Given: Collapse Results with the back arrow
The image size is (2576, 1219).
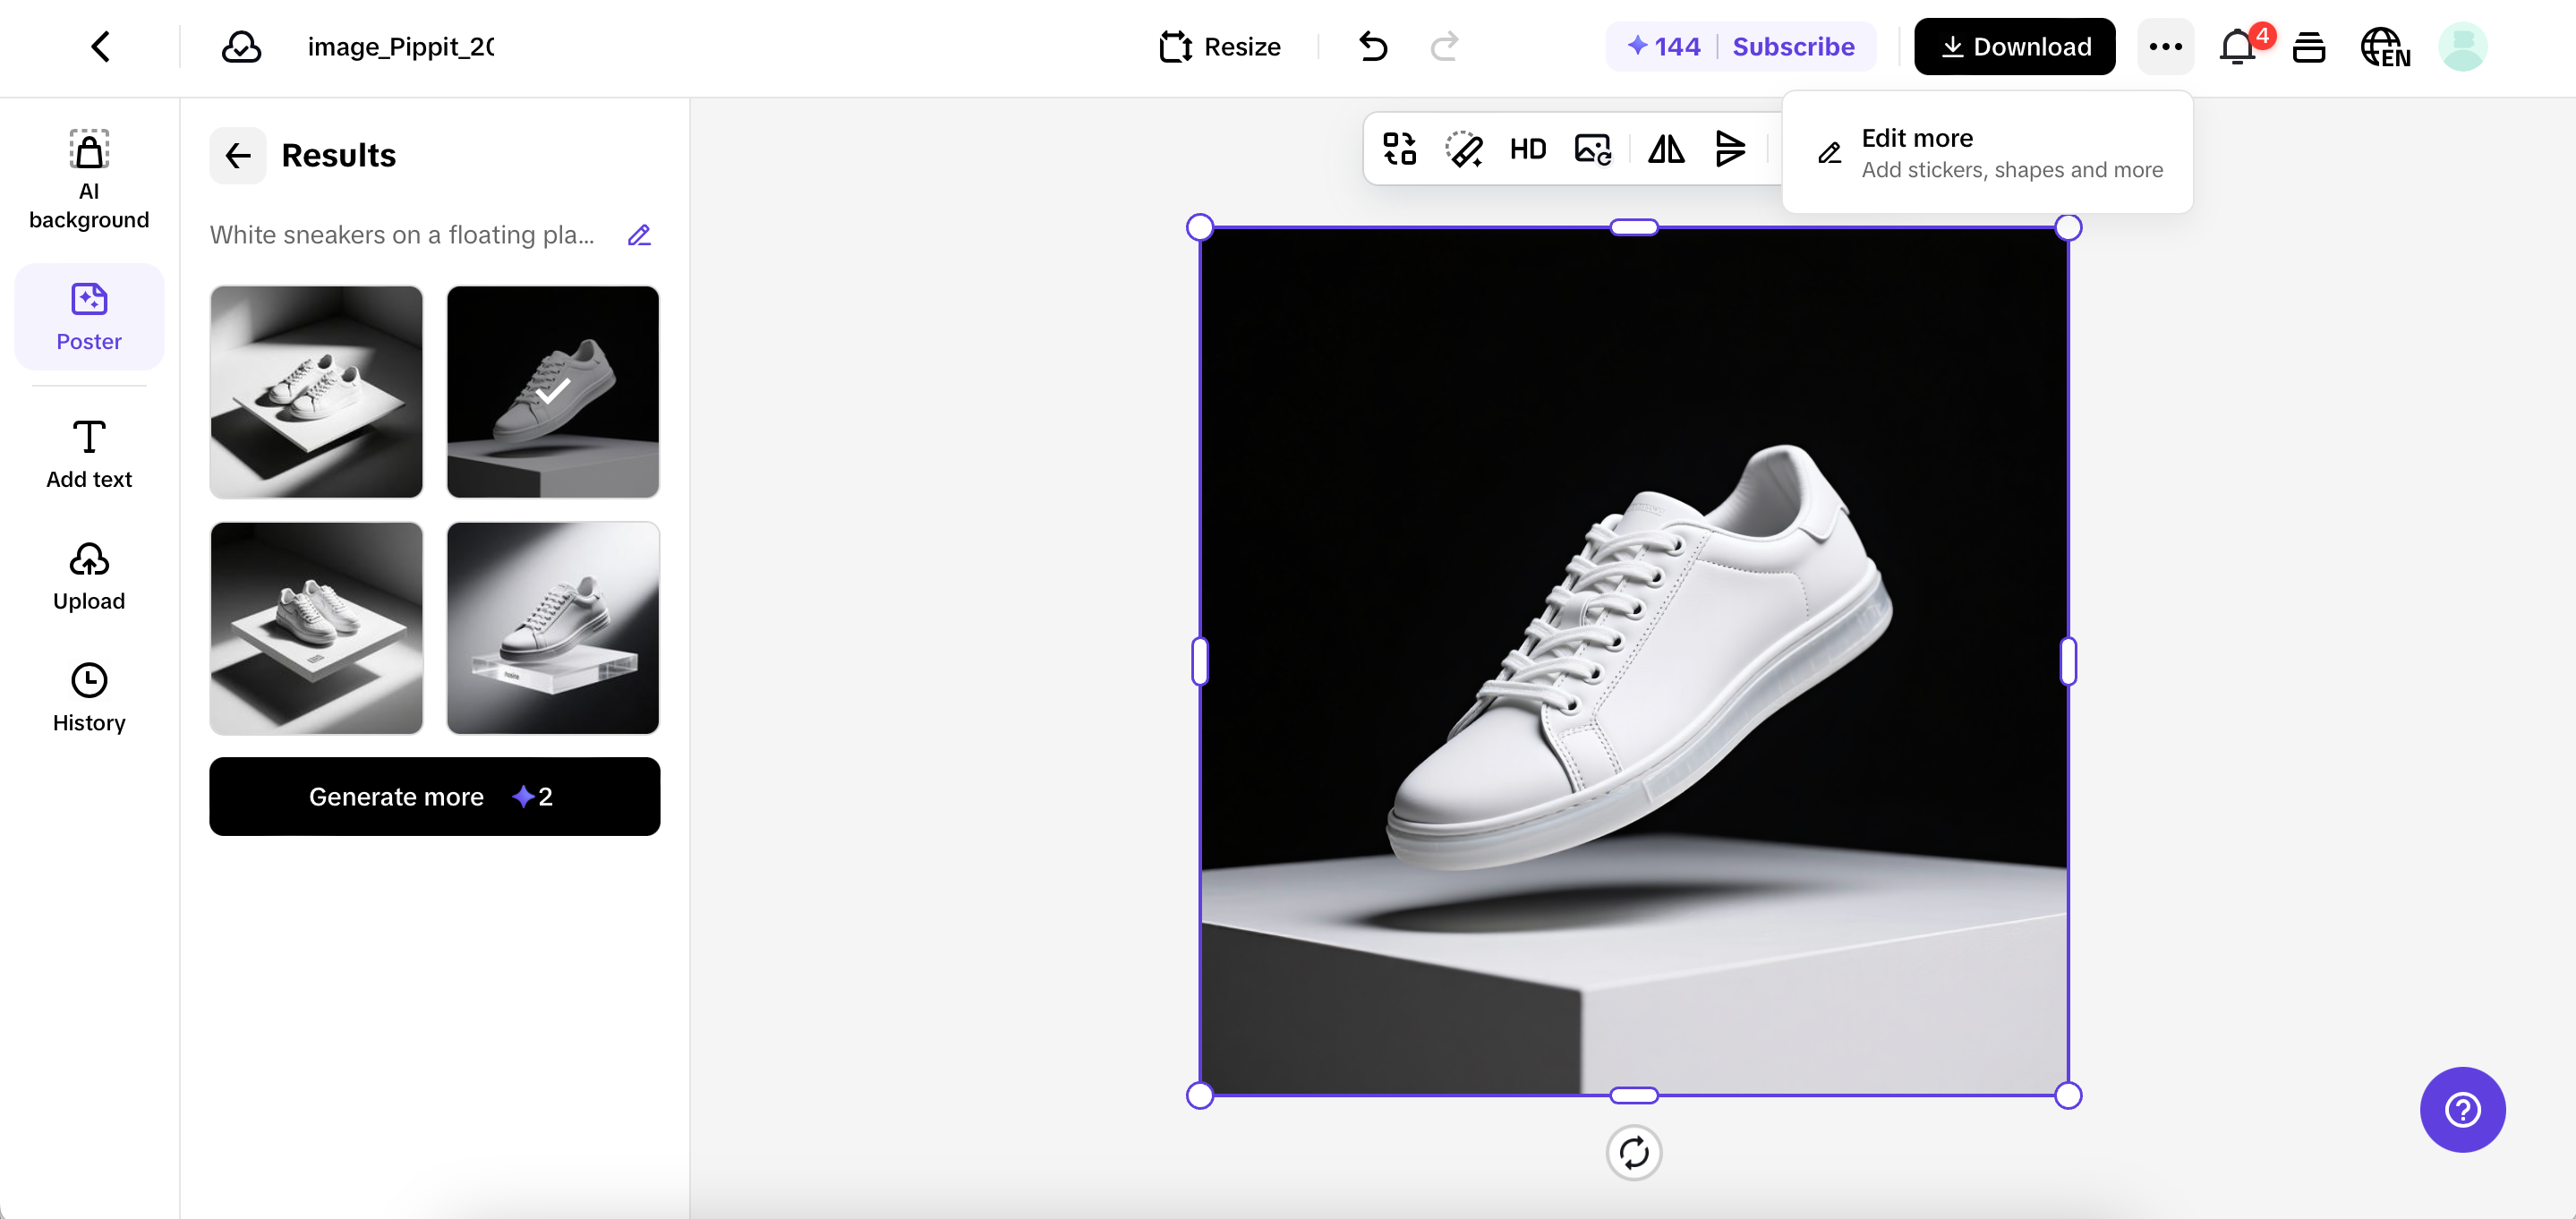Looking at the screenshot, I should pyautogui.click(x=237, y=155).
